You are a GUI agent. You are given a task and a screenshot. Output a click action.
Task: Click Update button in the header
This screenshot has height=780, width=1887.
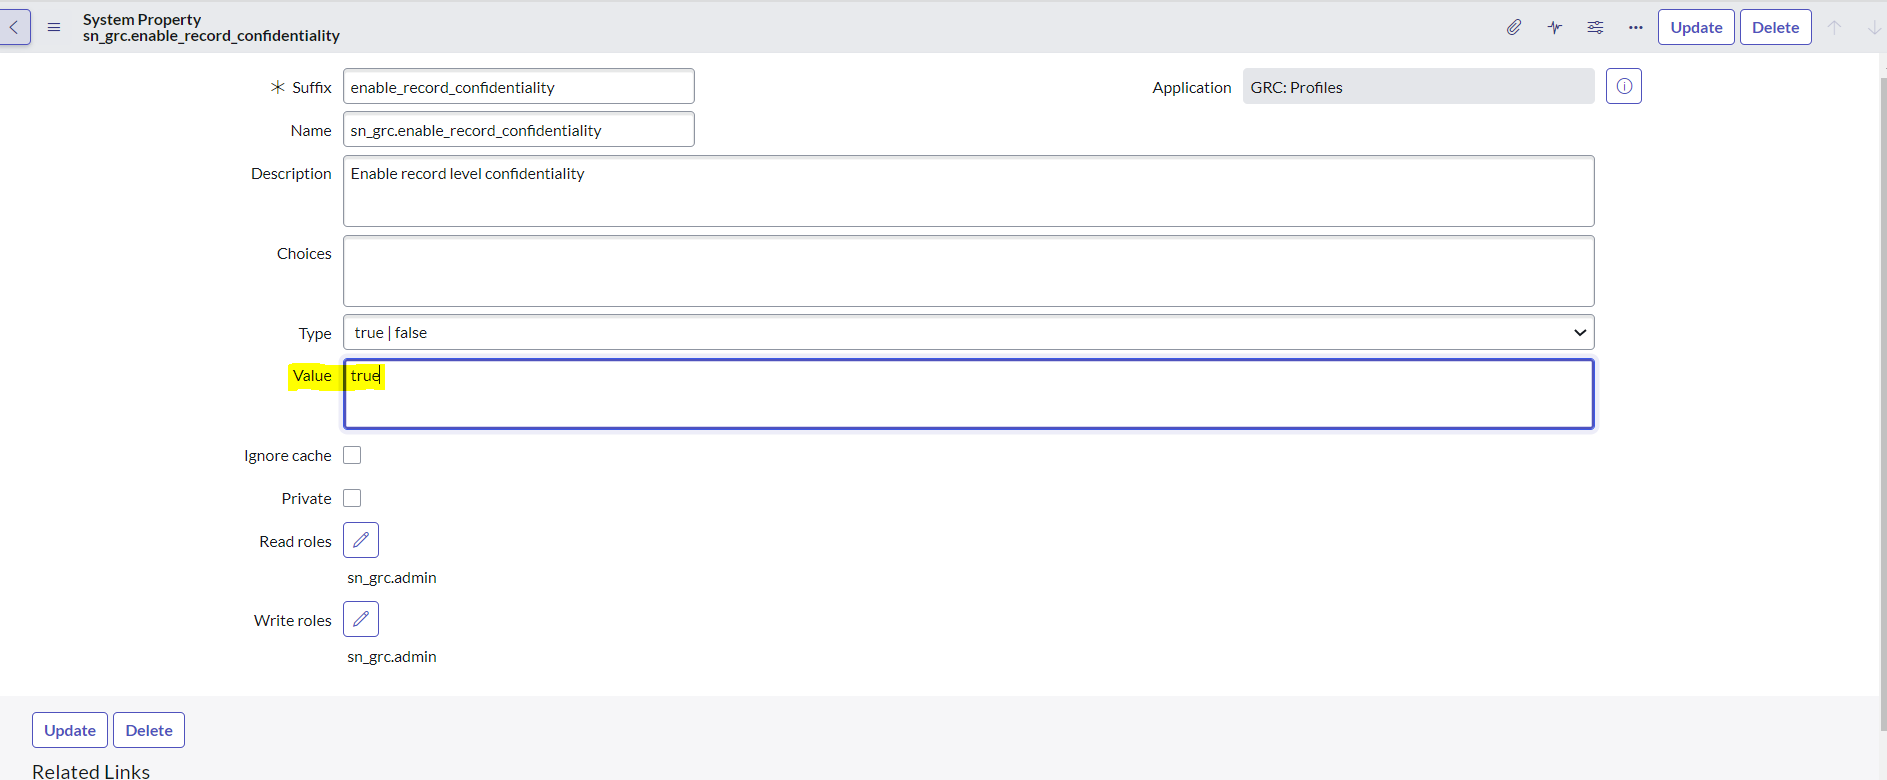click(x=1696, y=27)
